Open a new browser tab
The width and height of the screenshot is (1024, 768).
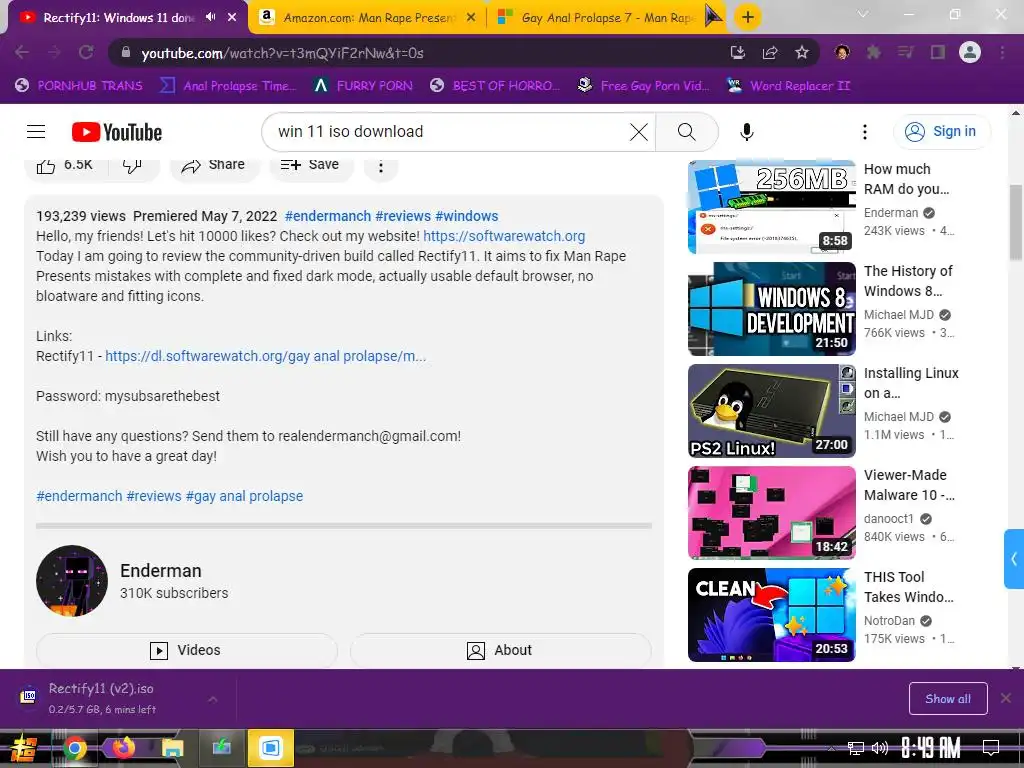coord(748,17)
